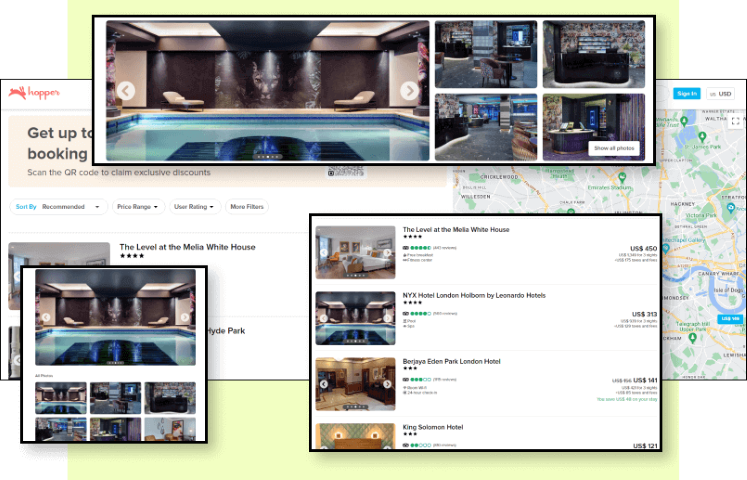The image size is (747, 480).
Task: Open the Price Range filter
Action: coord(138,207)
